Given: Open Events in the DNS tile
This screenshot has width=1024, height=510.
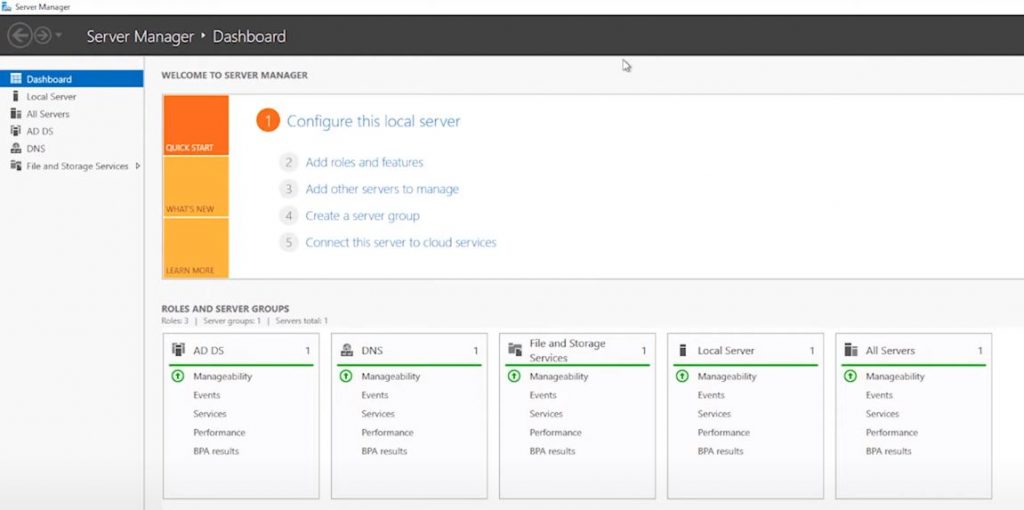Looking at the screenshot, I should [x=375, y=395].
